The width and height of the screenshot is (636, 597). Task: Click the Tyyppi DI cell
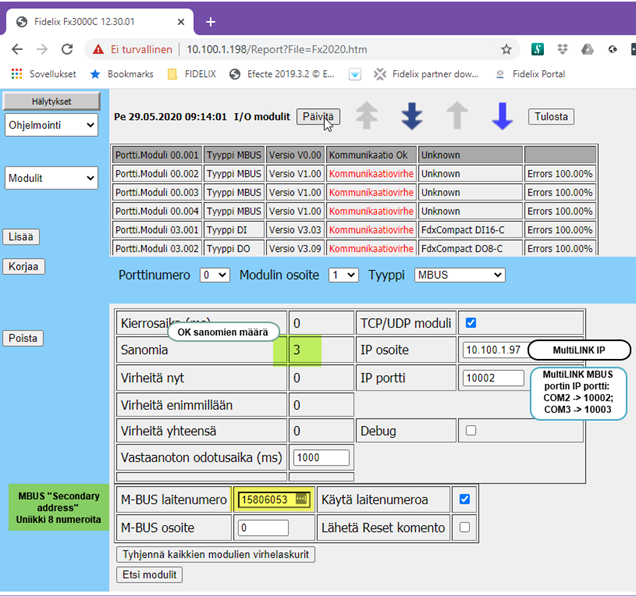coord(234,230)
